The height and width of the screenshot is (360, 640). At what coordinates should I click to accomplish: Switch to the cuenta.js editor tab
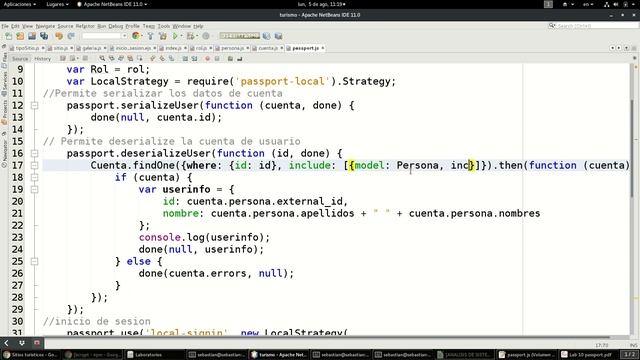coord(268,48)
